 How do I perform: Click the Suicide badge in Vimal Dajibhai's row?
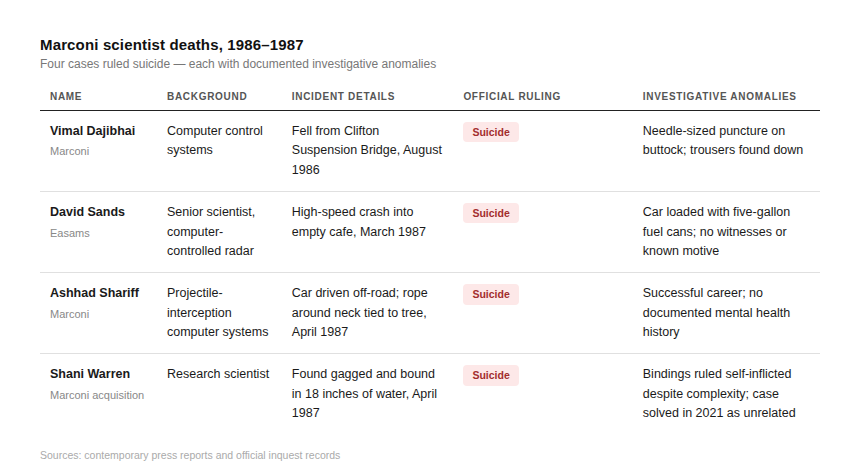[490, 132]
